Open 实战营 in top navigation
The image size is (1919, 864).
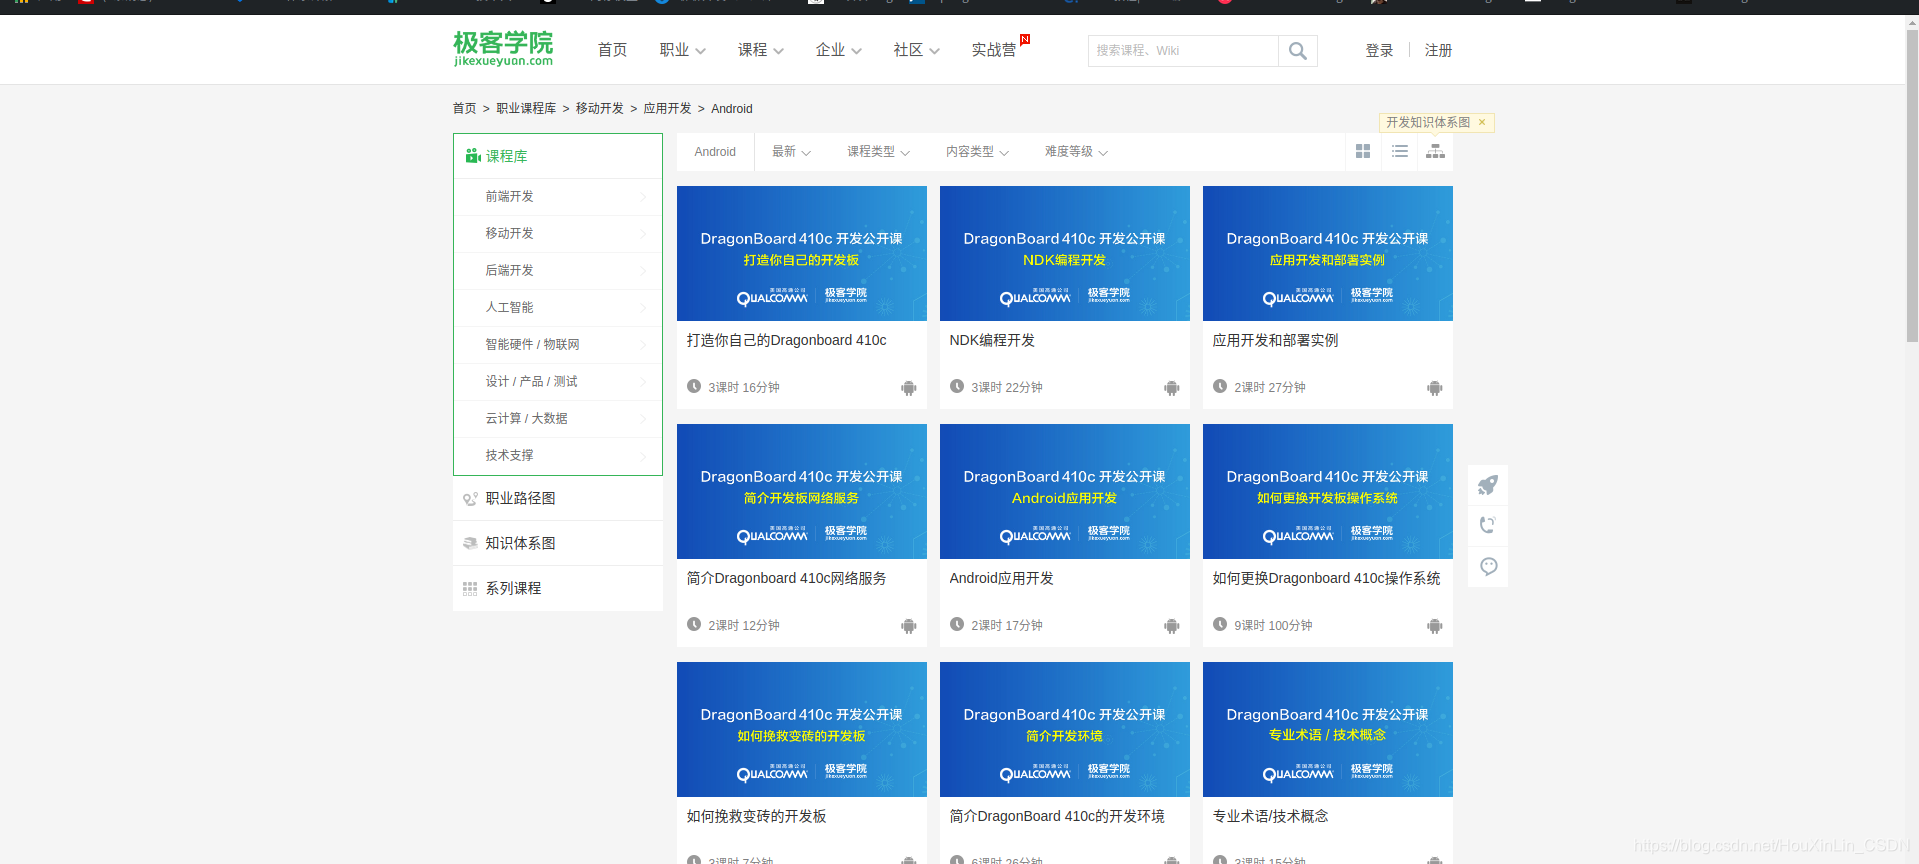coord(994,50)
